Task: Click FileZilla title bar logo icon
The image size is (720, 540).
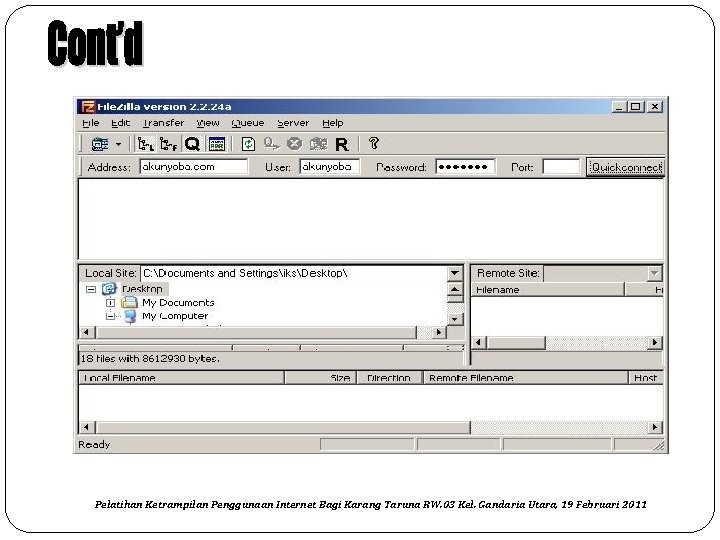Action: tap(88, 107)
